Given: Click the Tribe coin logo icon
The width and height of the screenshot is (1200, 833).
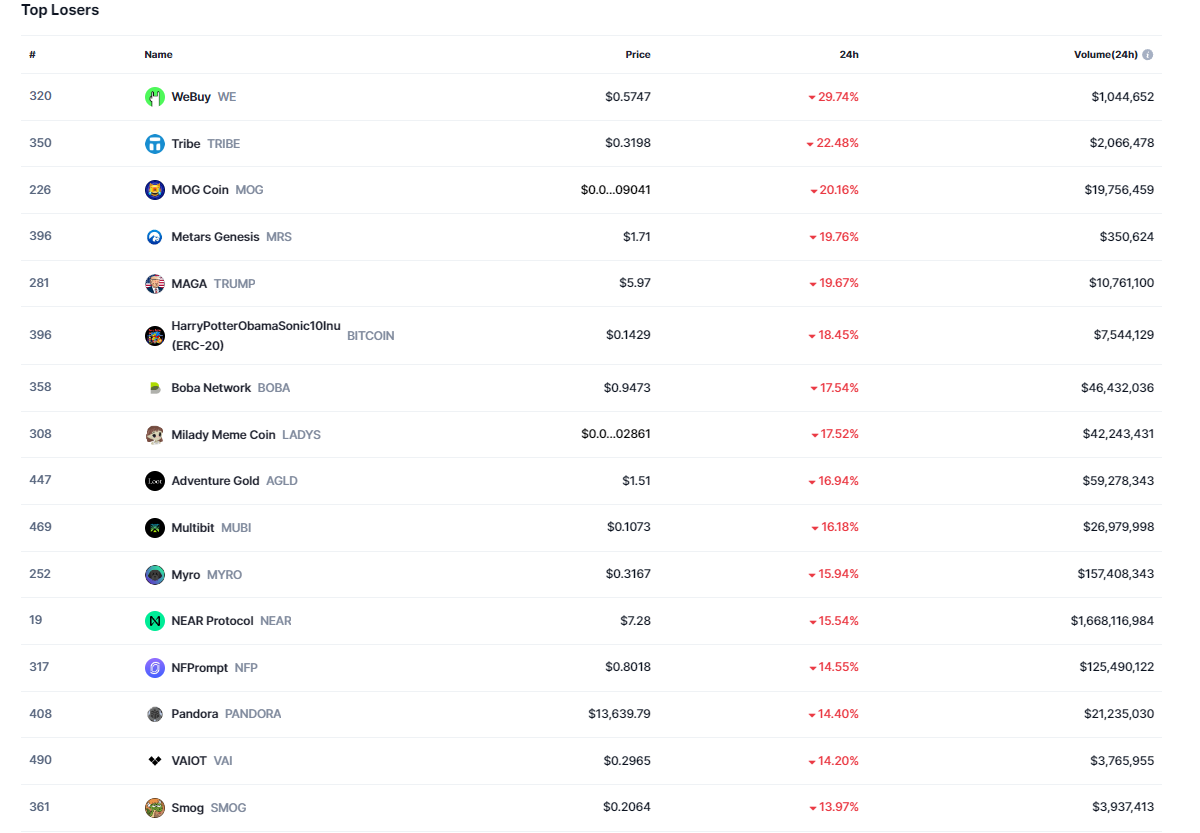Looking at the screenshot, I should pos(154,144).
